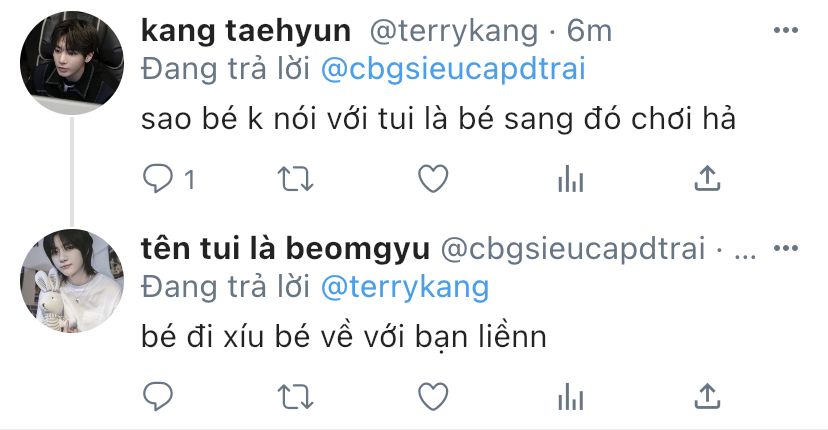Open more options on beomgyu's tweet

point(785,248)
